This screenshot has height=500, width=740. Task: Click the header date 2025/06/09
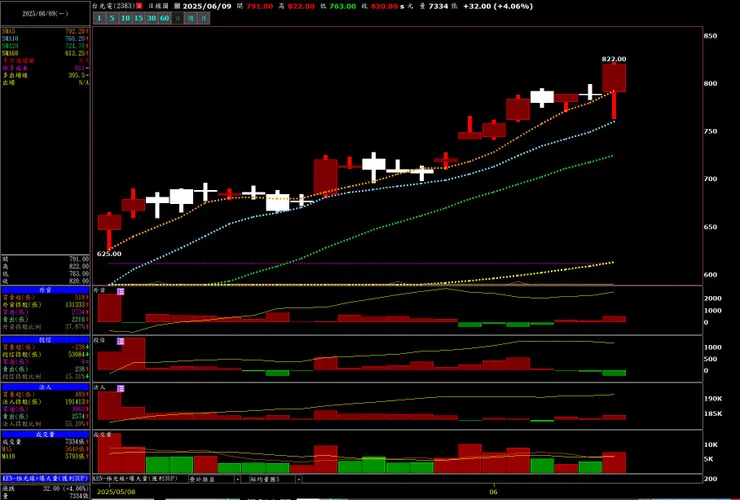click(x=207, y=6)
